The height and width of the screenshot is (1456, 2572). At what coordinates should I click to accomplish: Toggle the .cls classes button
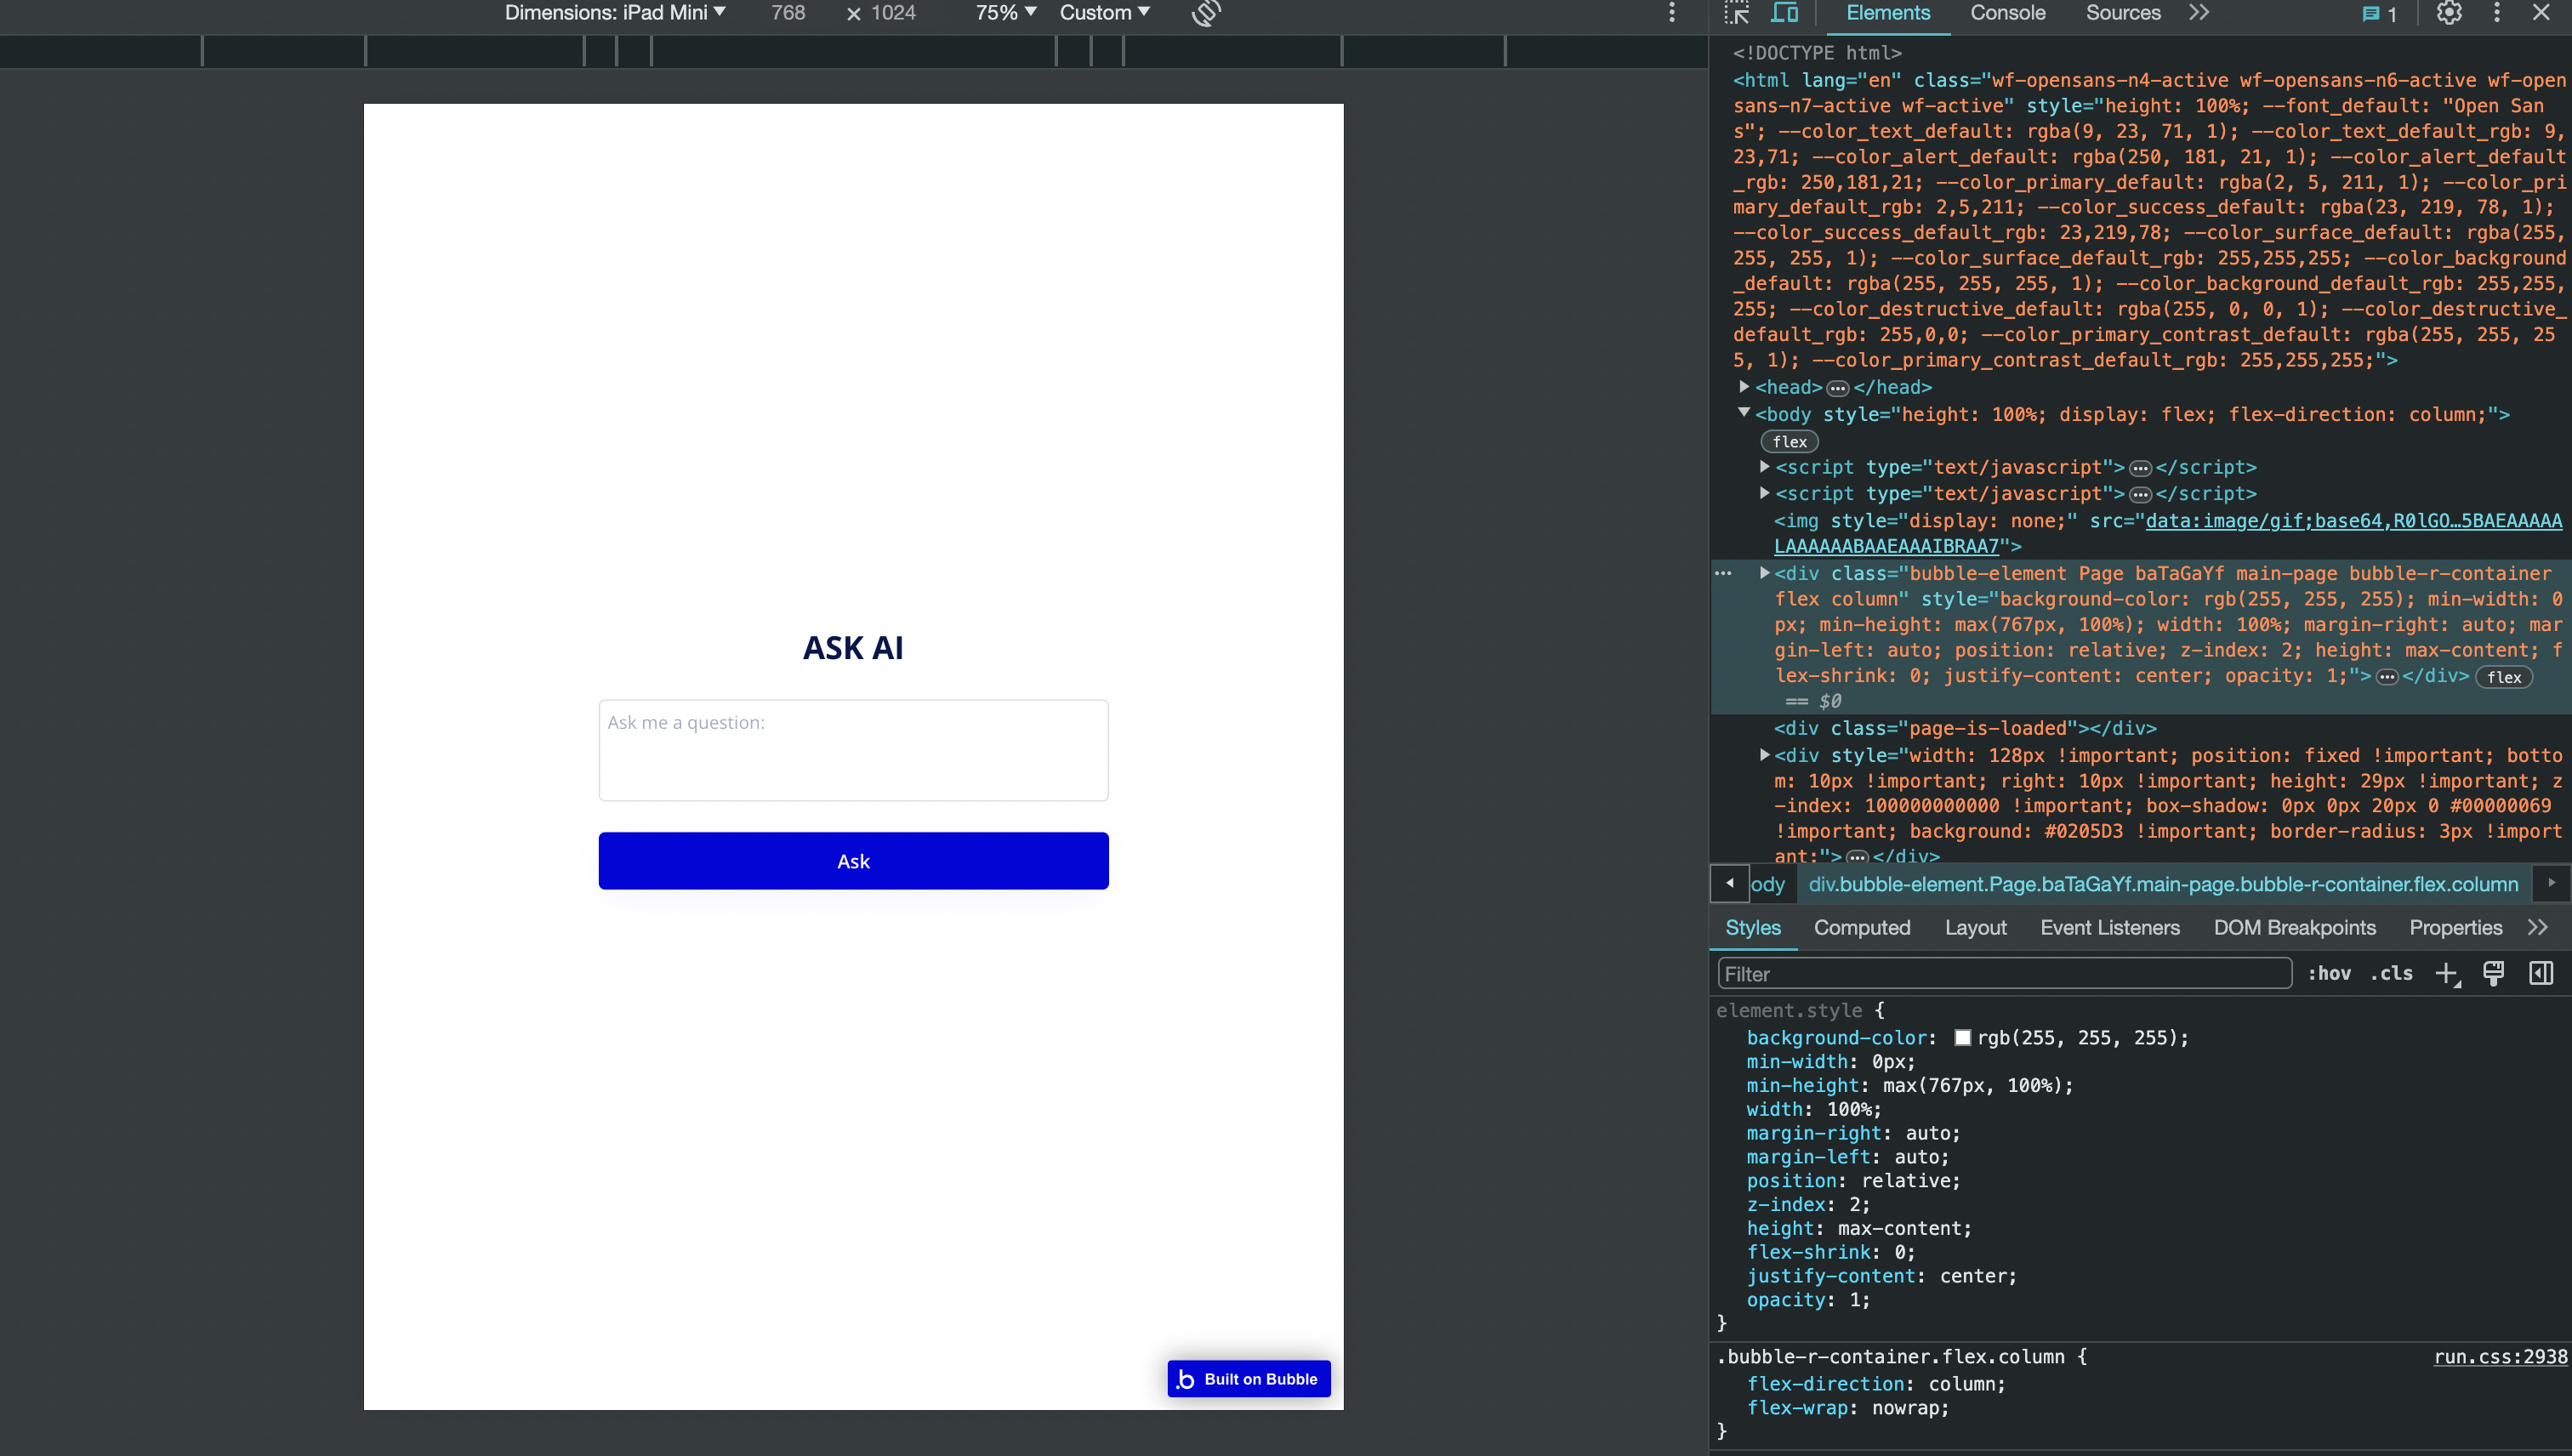pos(2391,973)
